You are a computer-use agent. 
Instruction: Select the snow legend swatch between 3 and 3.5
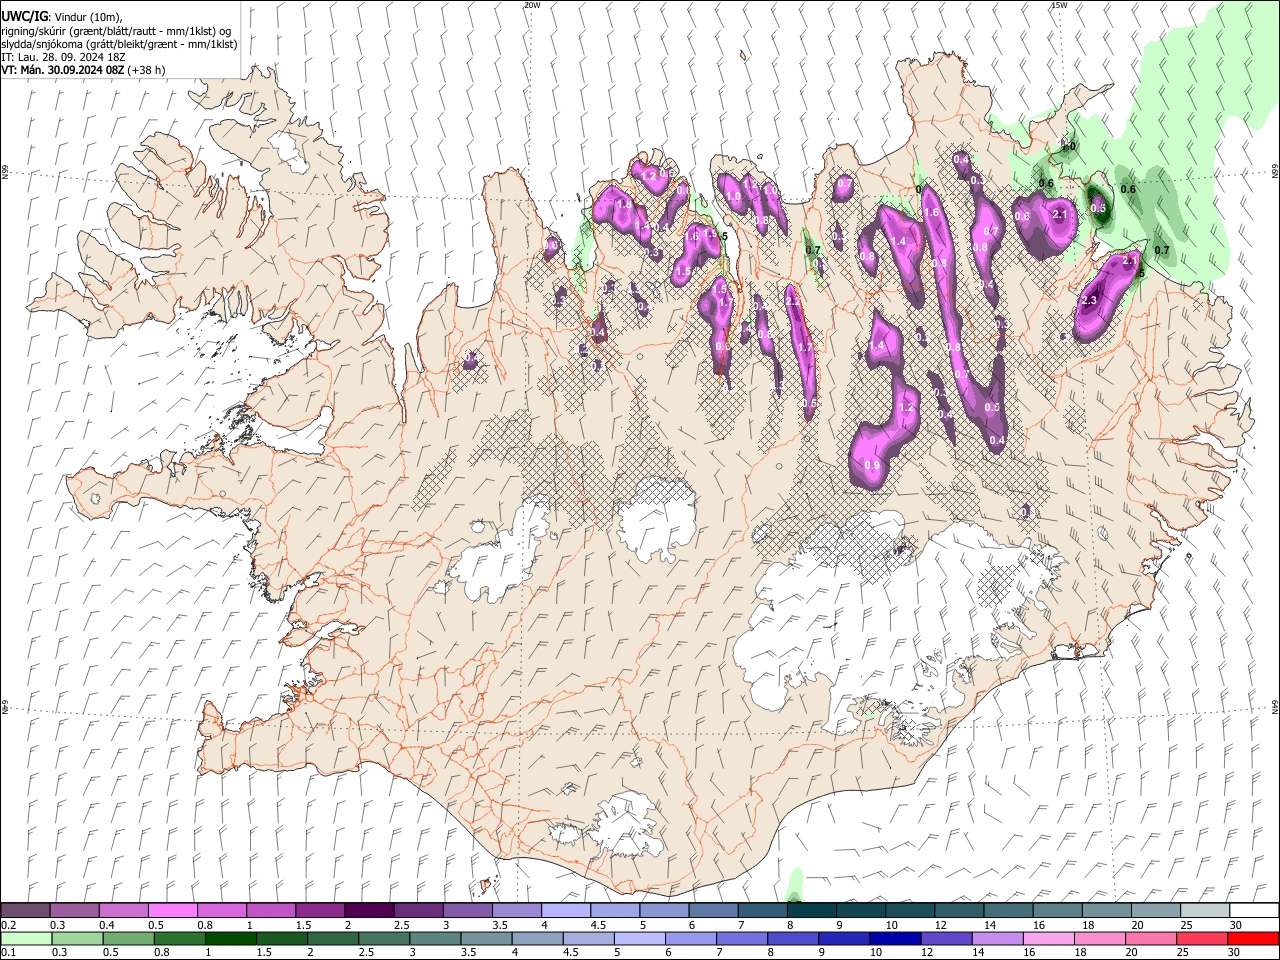coord(467,910)
